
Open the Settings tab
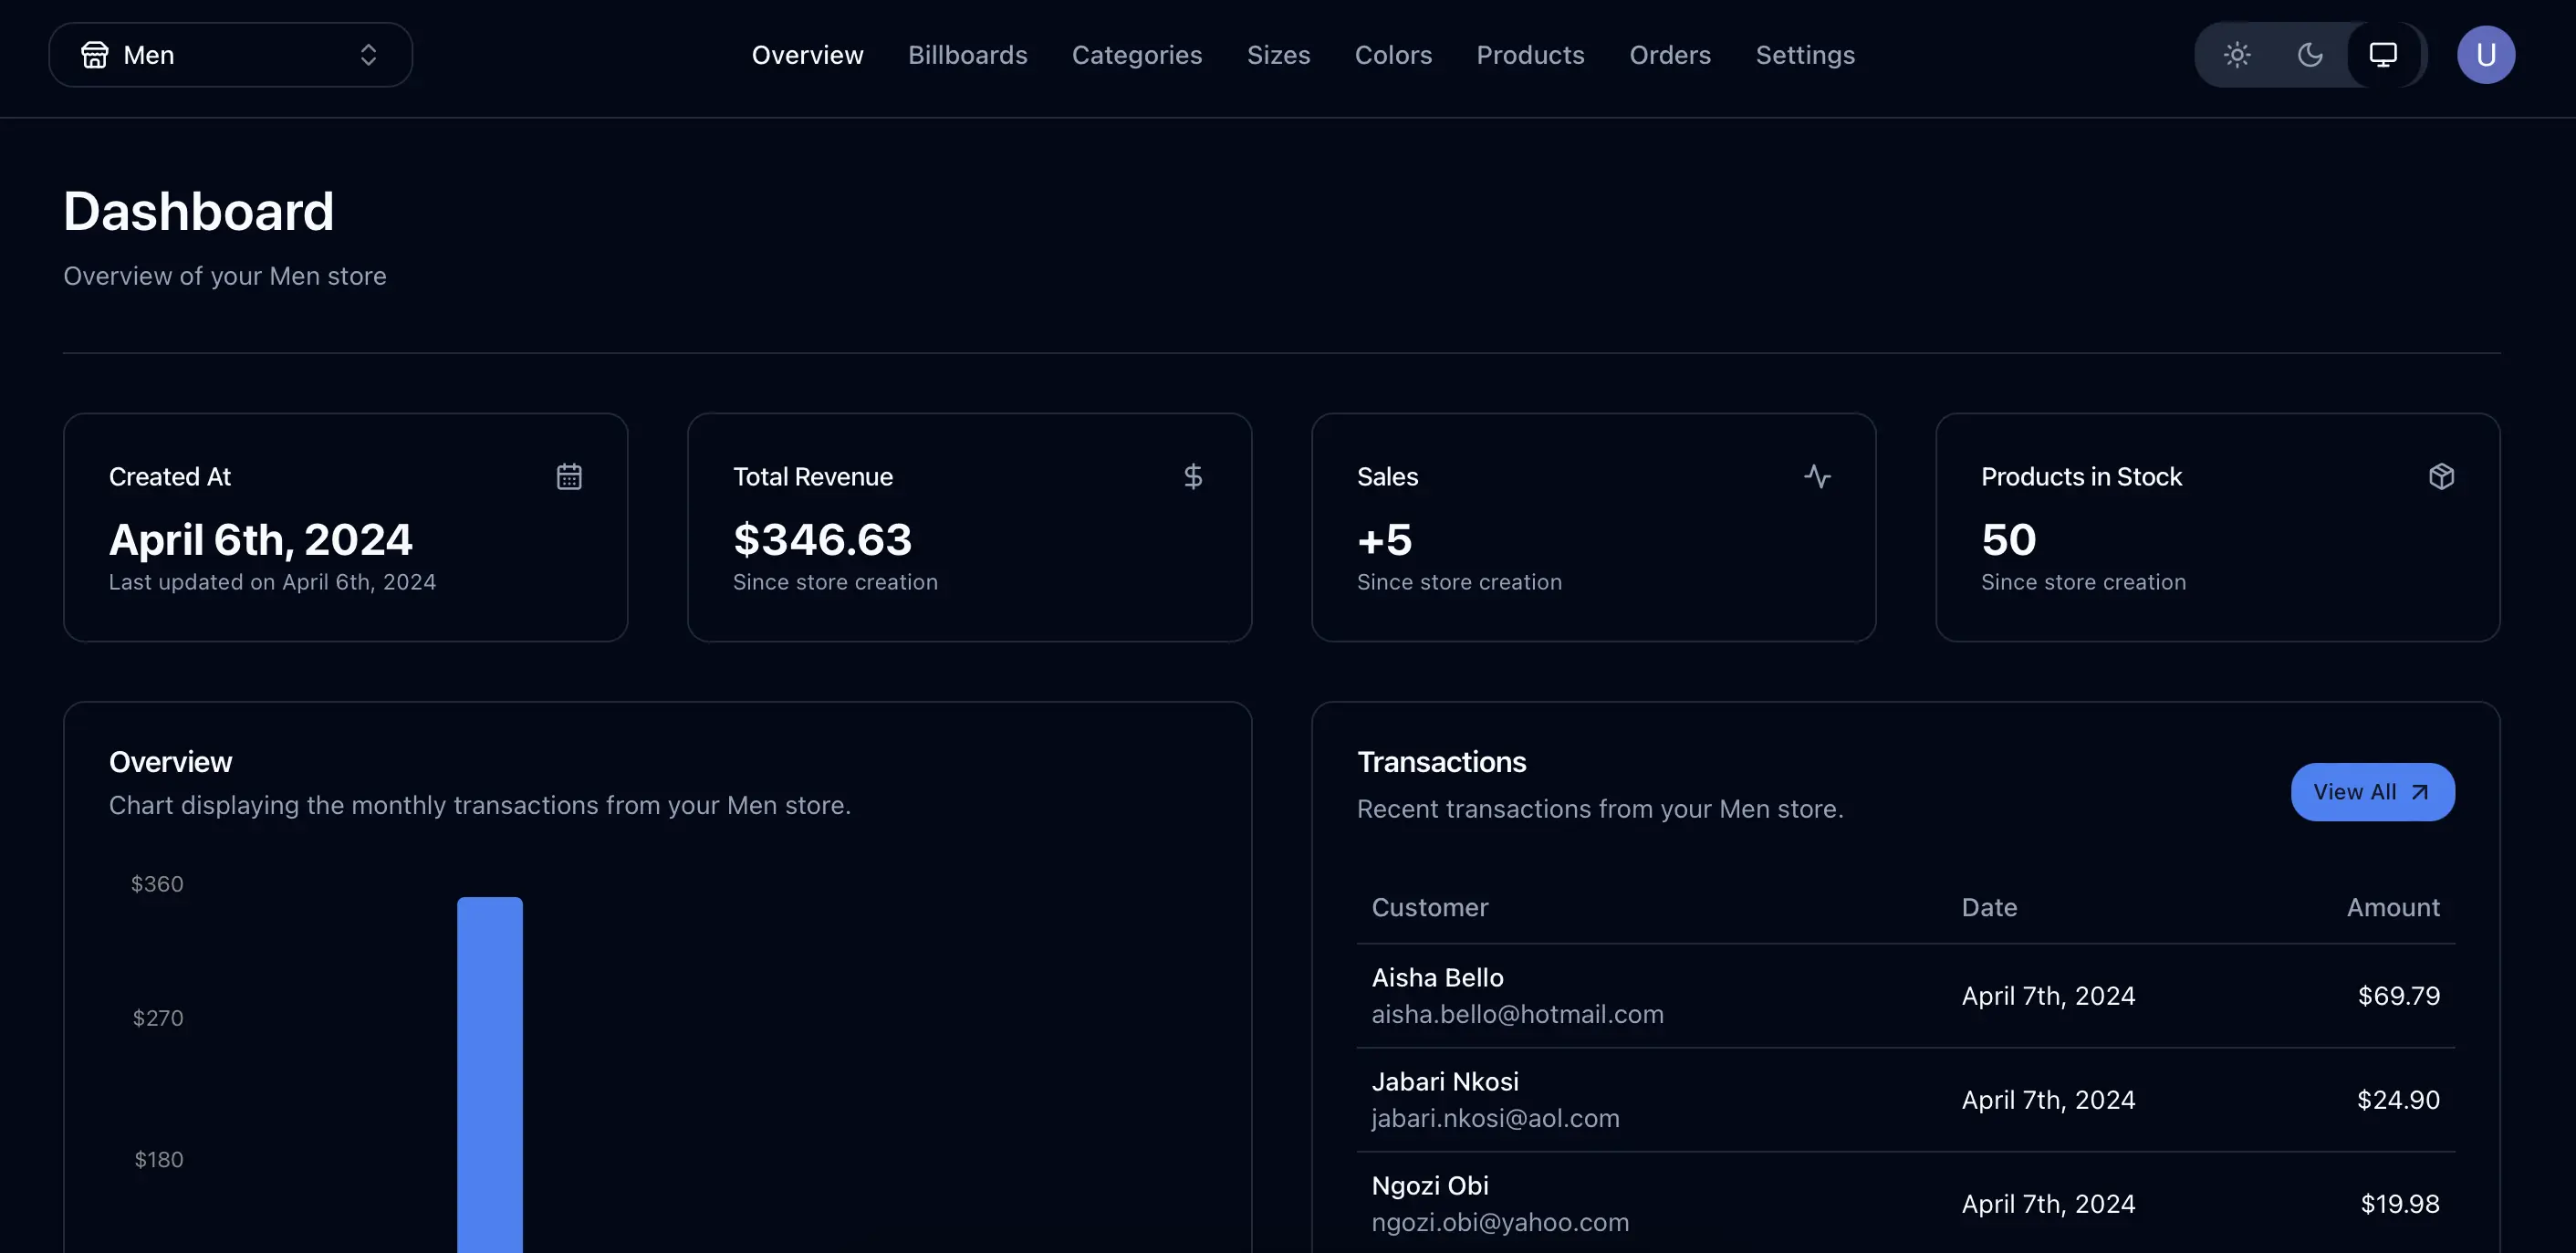1805,55
